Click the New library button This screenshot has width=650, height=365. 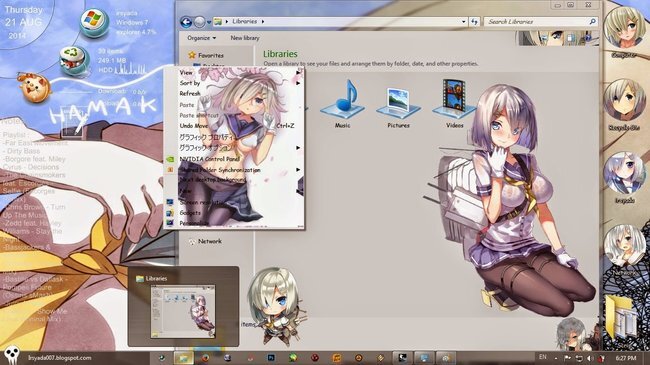tap(245, 38)
